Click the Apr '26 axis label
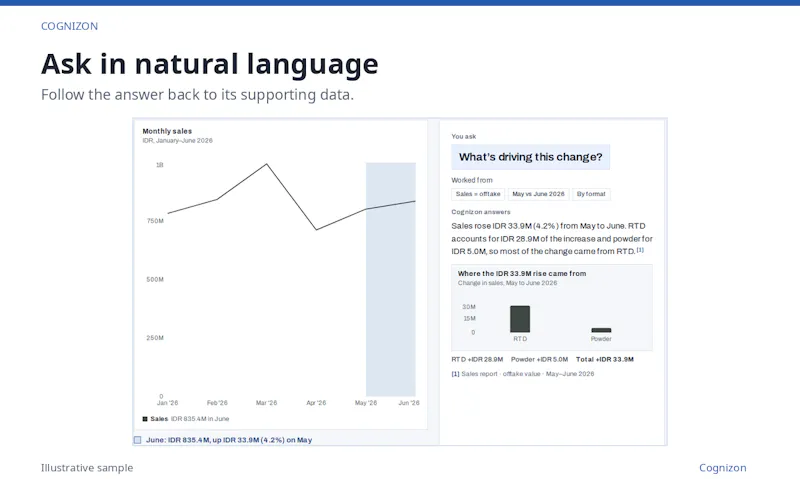 tap(316, 403)
